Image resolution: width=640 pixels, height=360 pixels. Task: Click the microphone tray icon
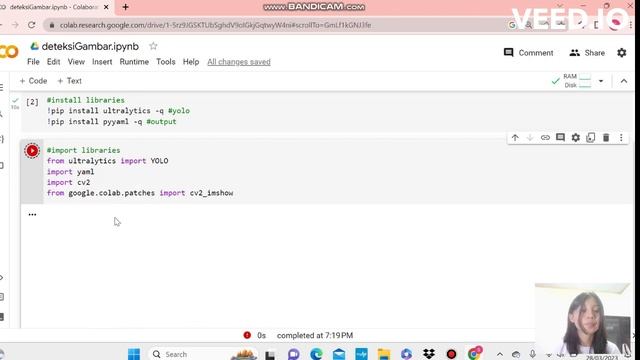[533, 354]
